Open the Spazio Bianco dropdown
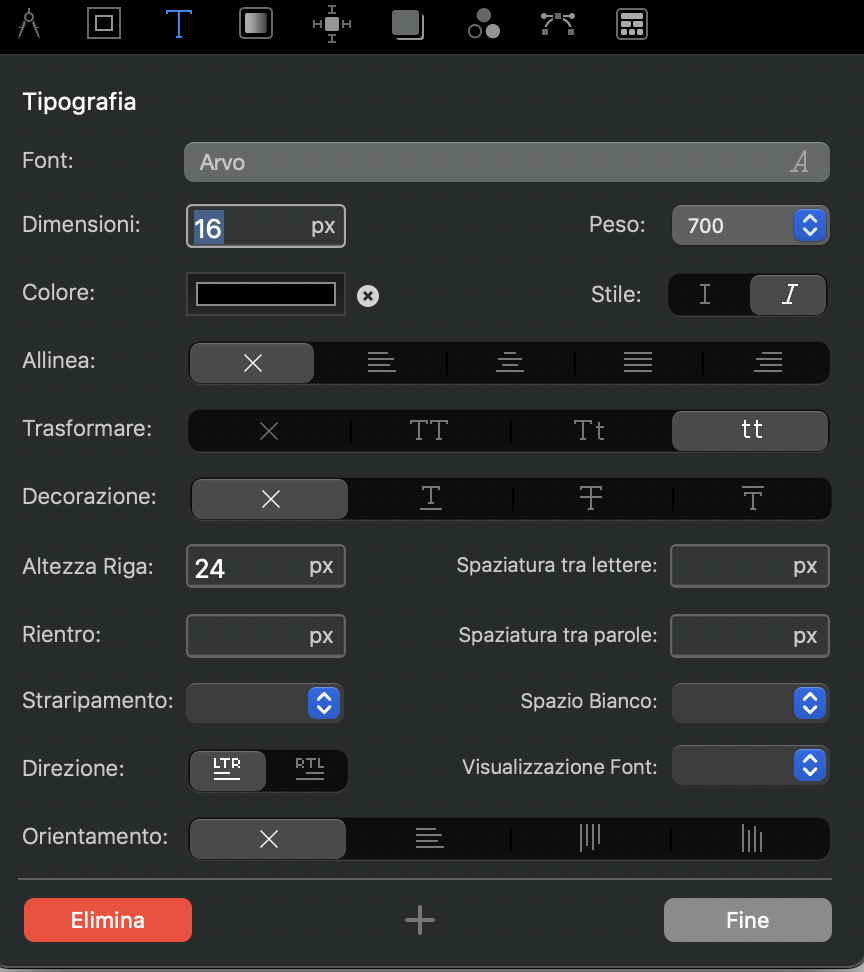This screenshot has width=864, height=972. click(810, 702)
